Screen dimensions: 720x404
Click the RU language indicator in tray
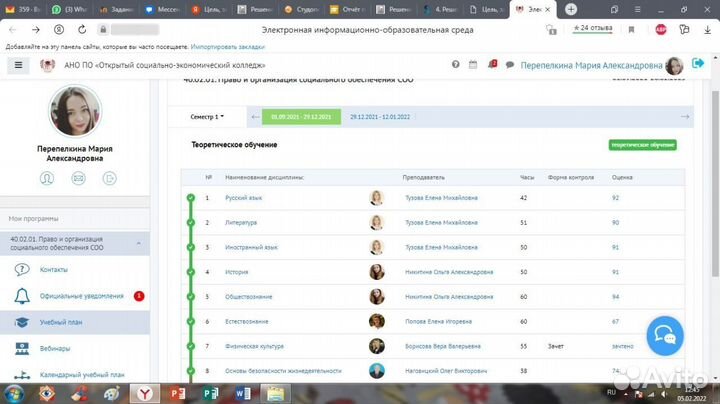611,392
